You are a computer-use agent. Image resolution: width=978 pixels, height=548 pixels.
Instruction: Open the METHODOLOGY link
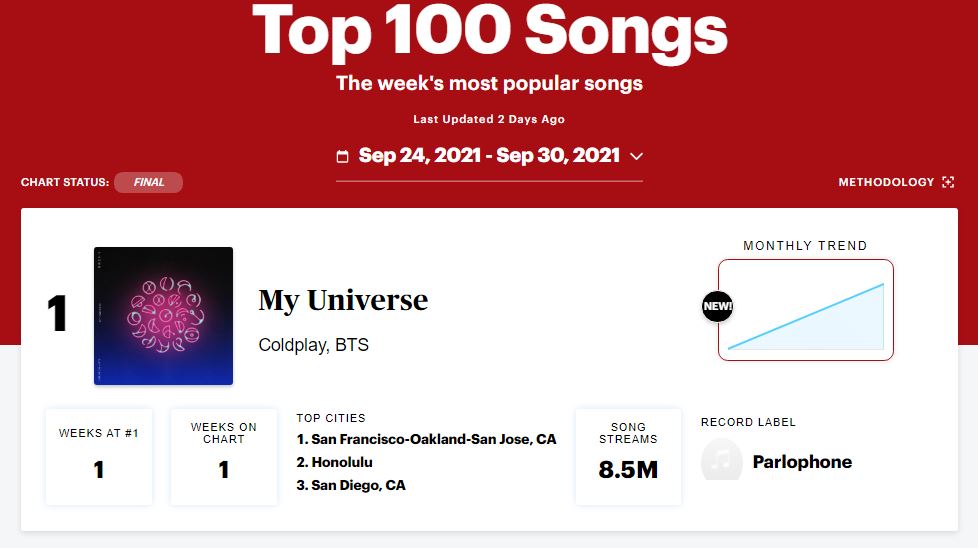(x=885, y=182)
